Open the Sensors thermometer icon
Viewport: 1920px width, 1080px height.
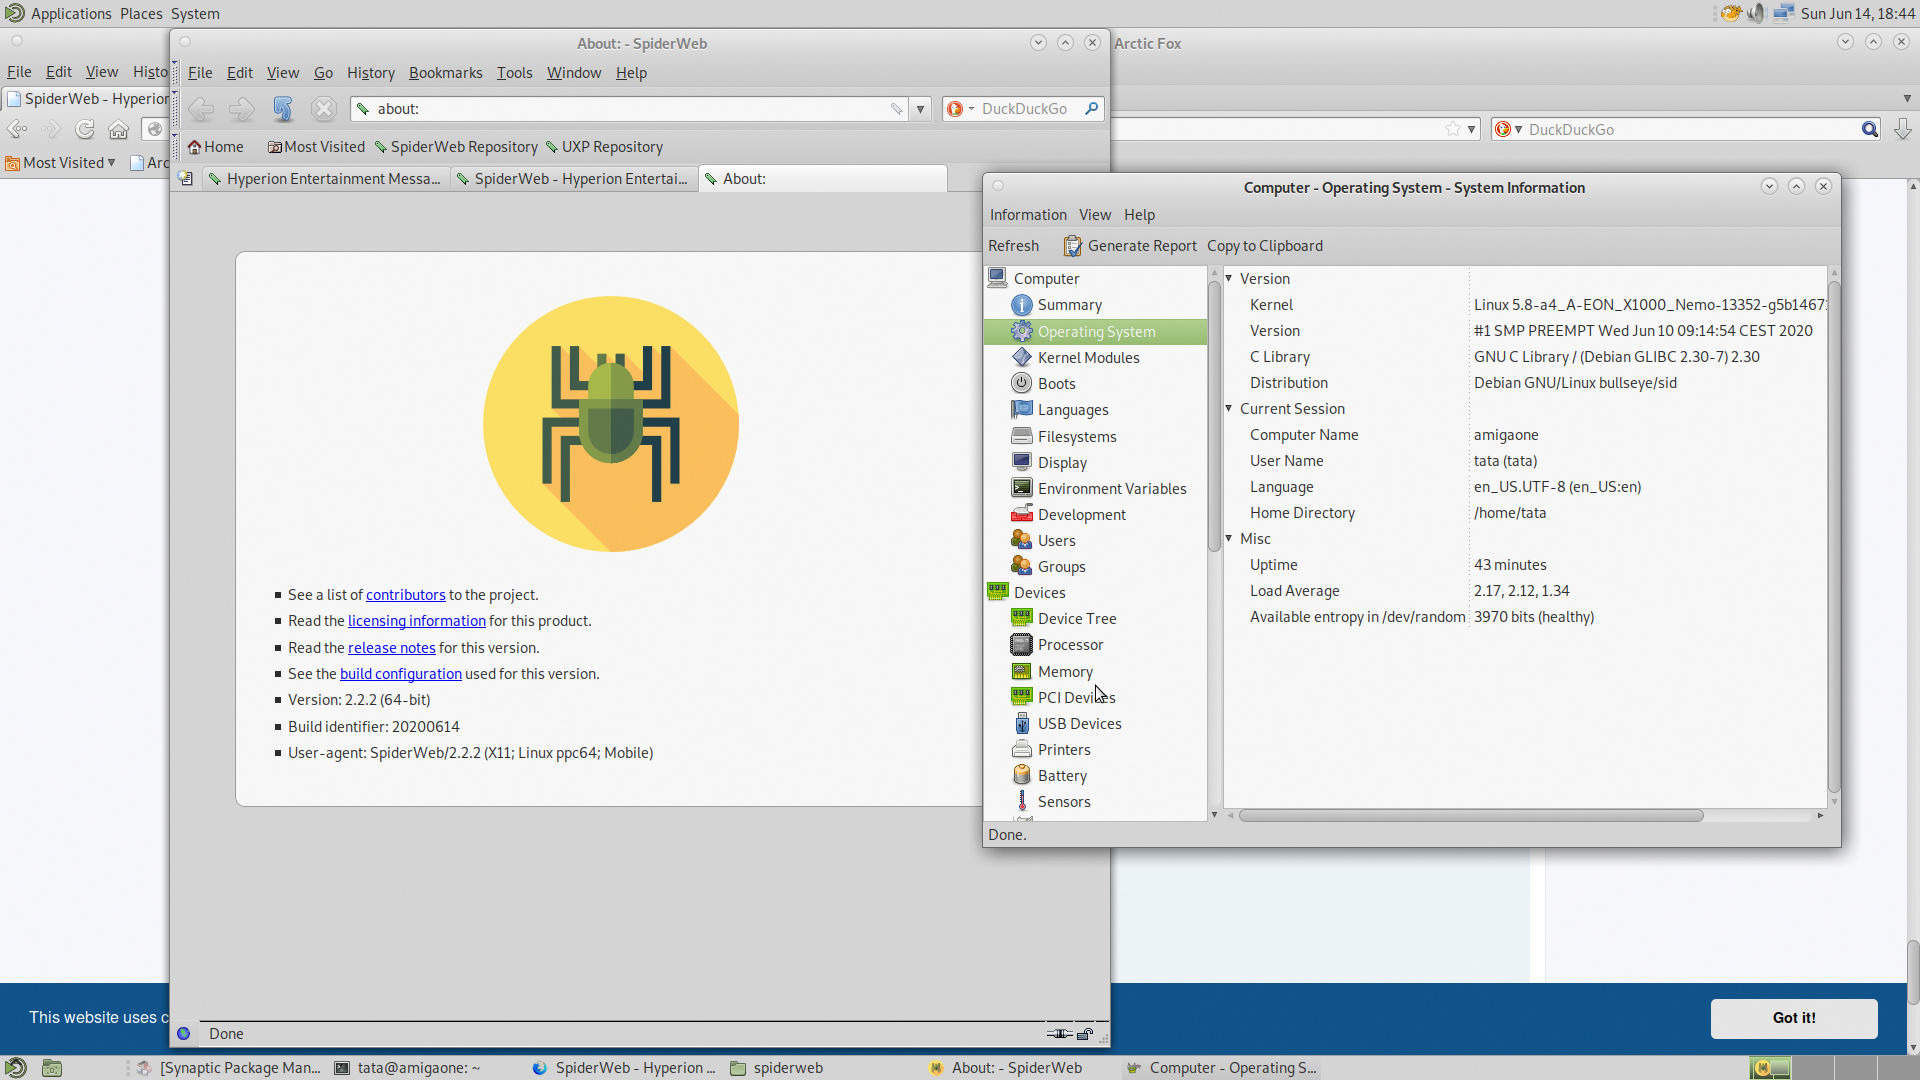[x=1021, y=801]
